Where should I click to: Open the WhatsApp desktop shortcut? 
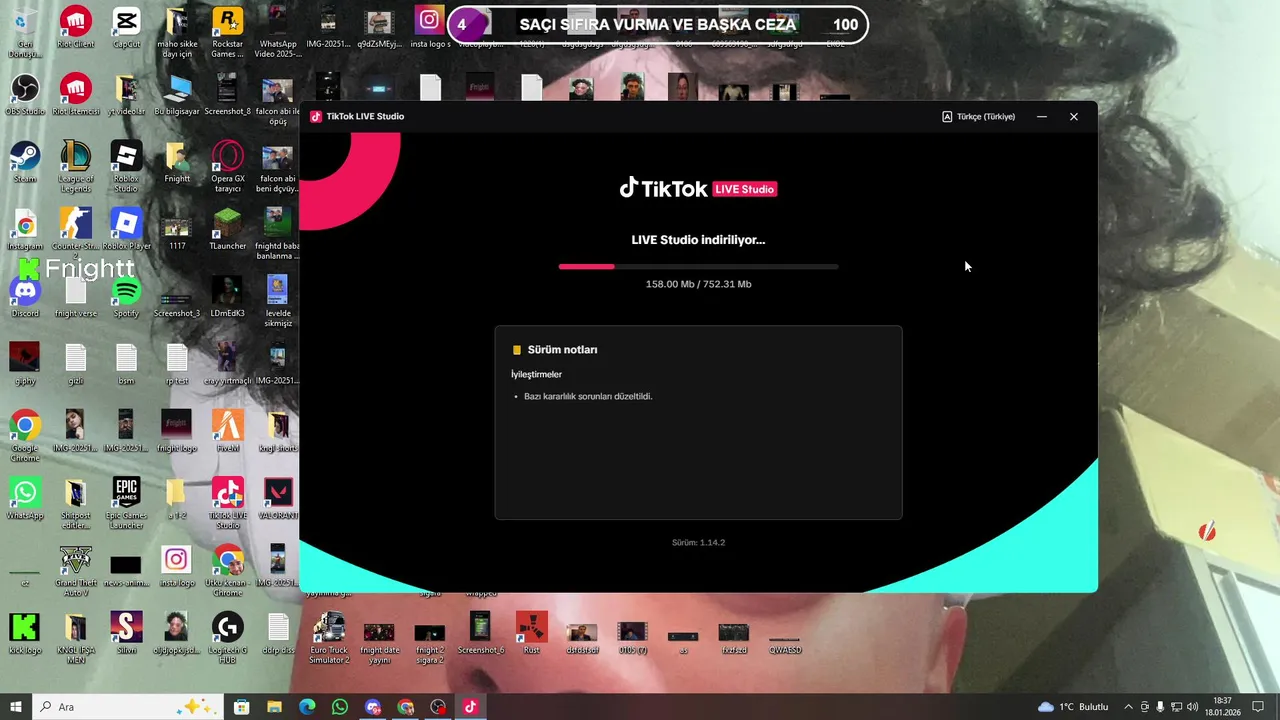tap(25, 499)
